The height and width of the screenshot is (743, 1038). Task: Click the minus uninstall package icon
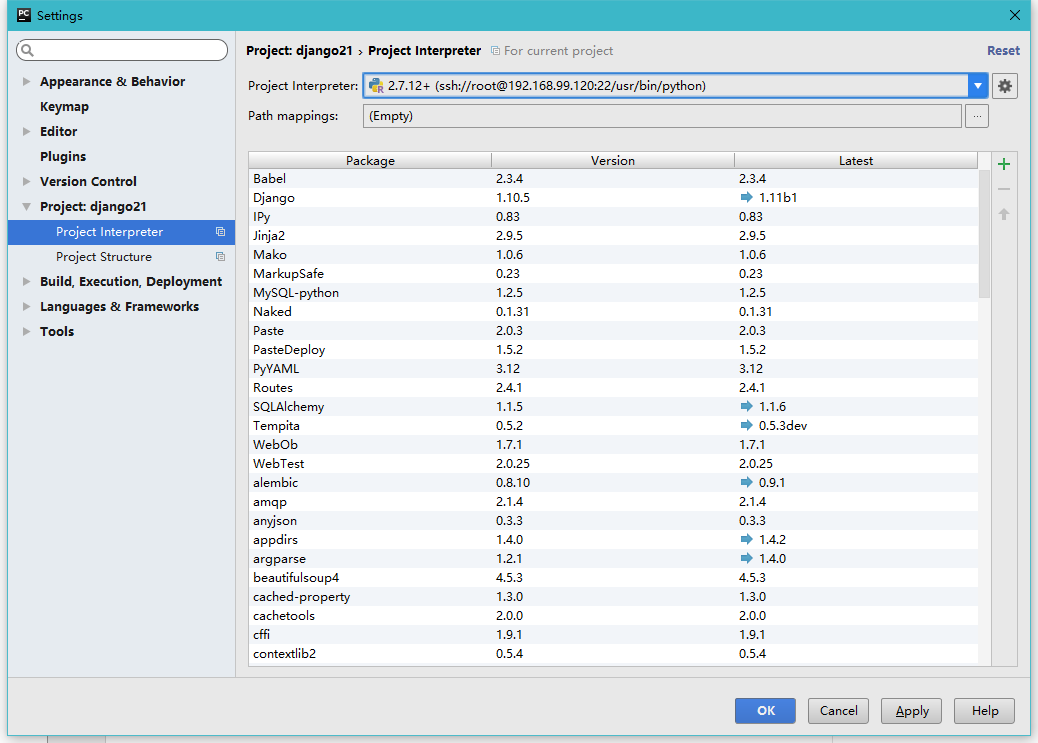1004,189
